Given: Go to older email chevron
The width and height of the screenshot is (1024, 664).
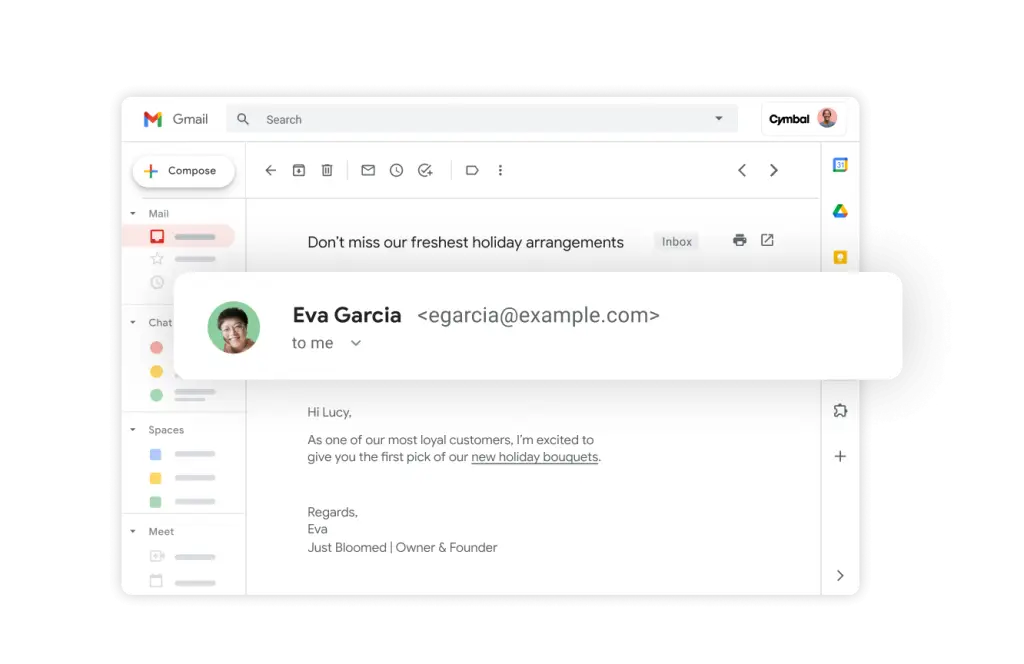Looking at the screenshot, I should point(774,170).
